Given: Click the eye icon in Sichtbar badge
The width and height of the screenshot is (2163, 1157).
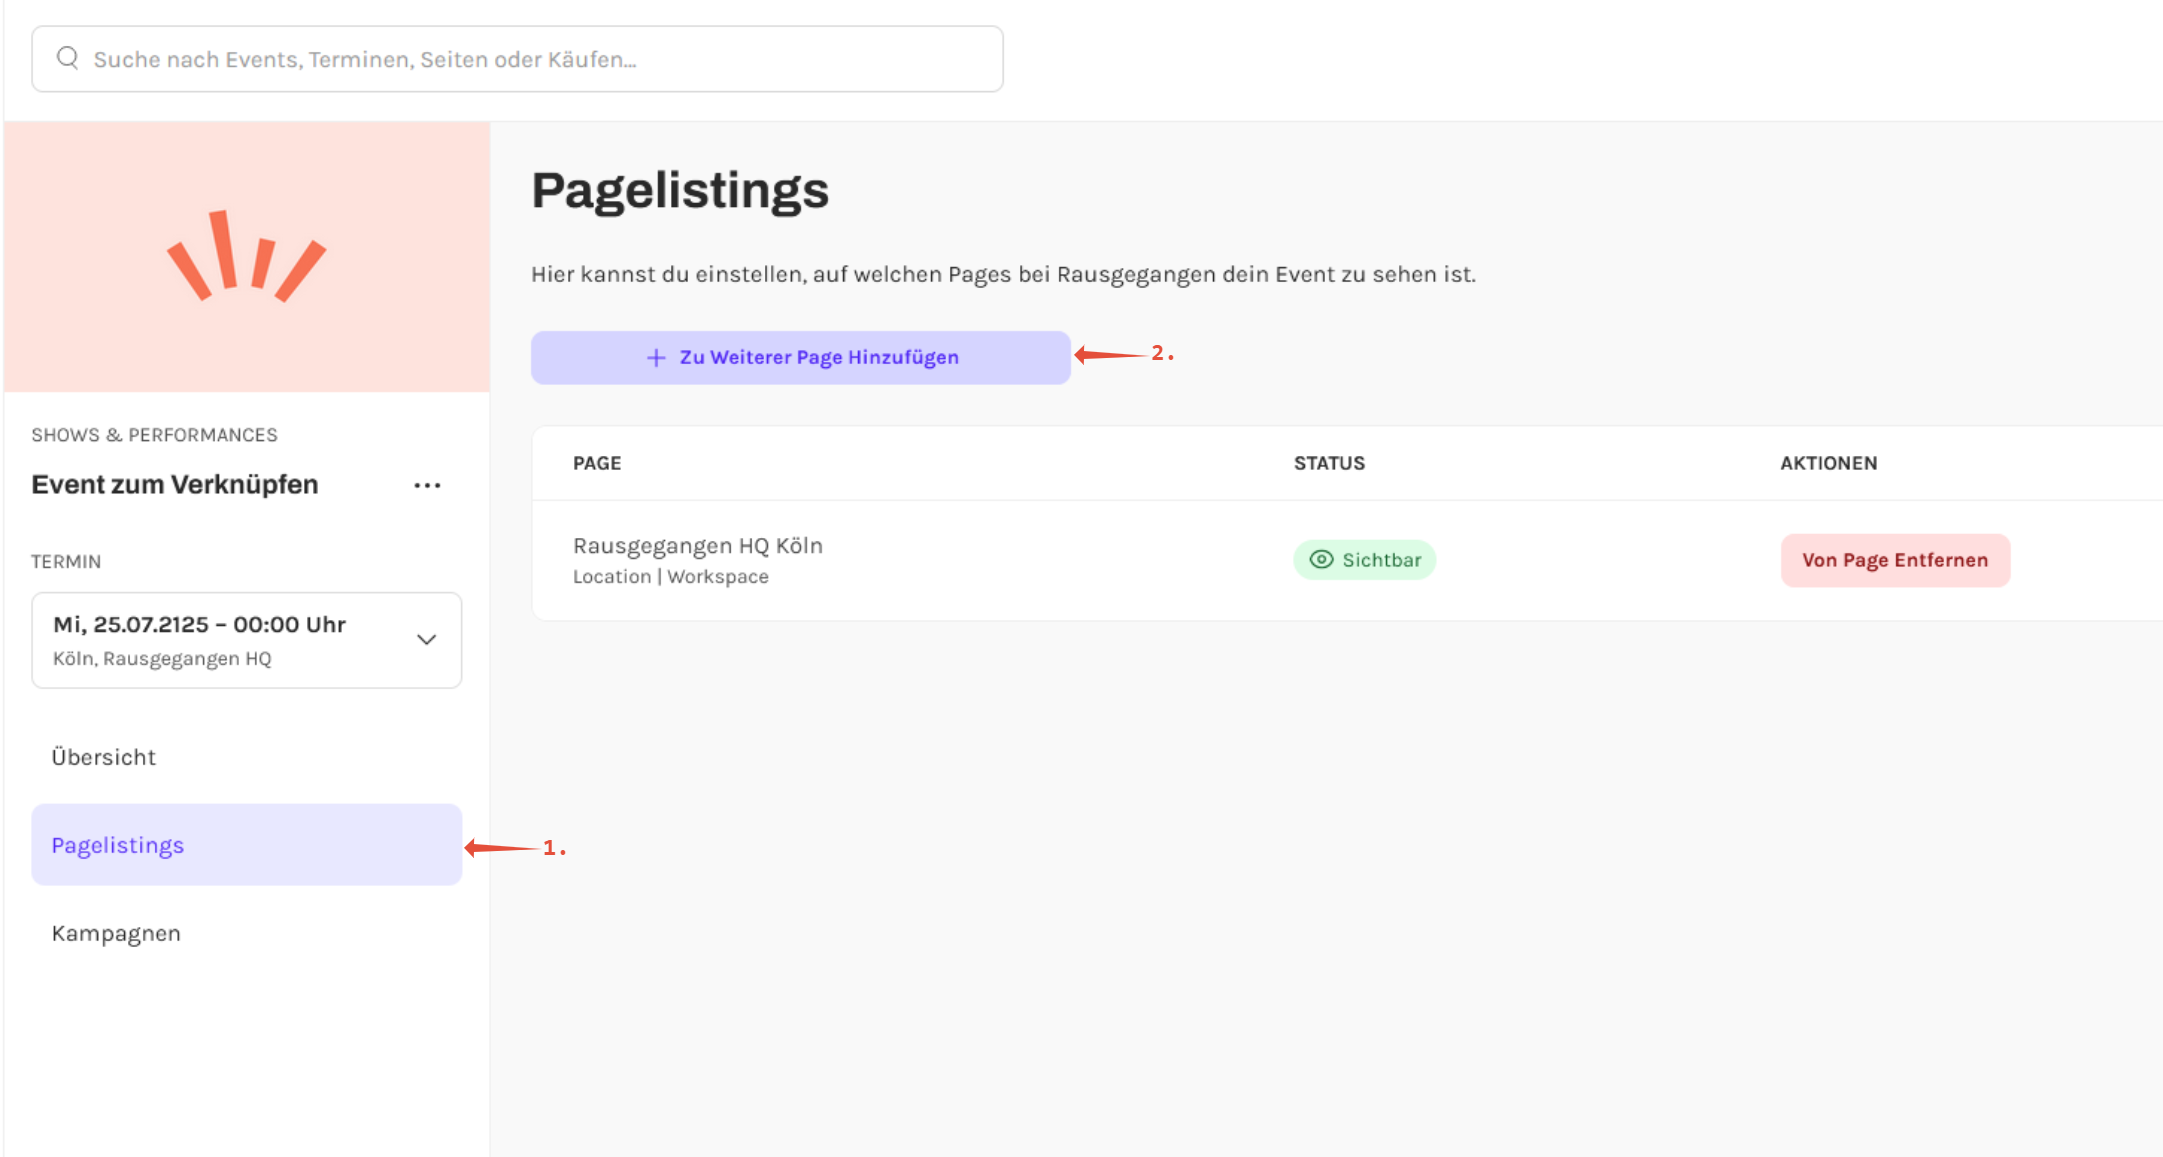Looking at the screenshot, I should coord(1321,560).
